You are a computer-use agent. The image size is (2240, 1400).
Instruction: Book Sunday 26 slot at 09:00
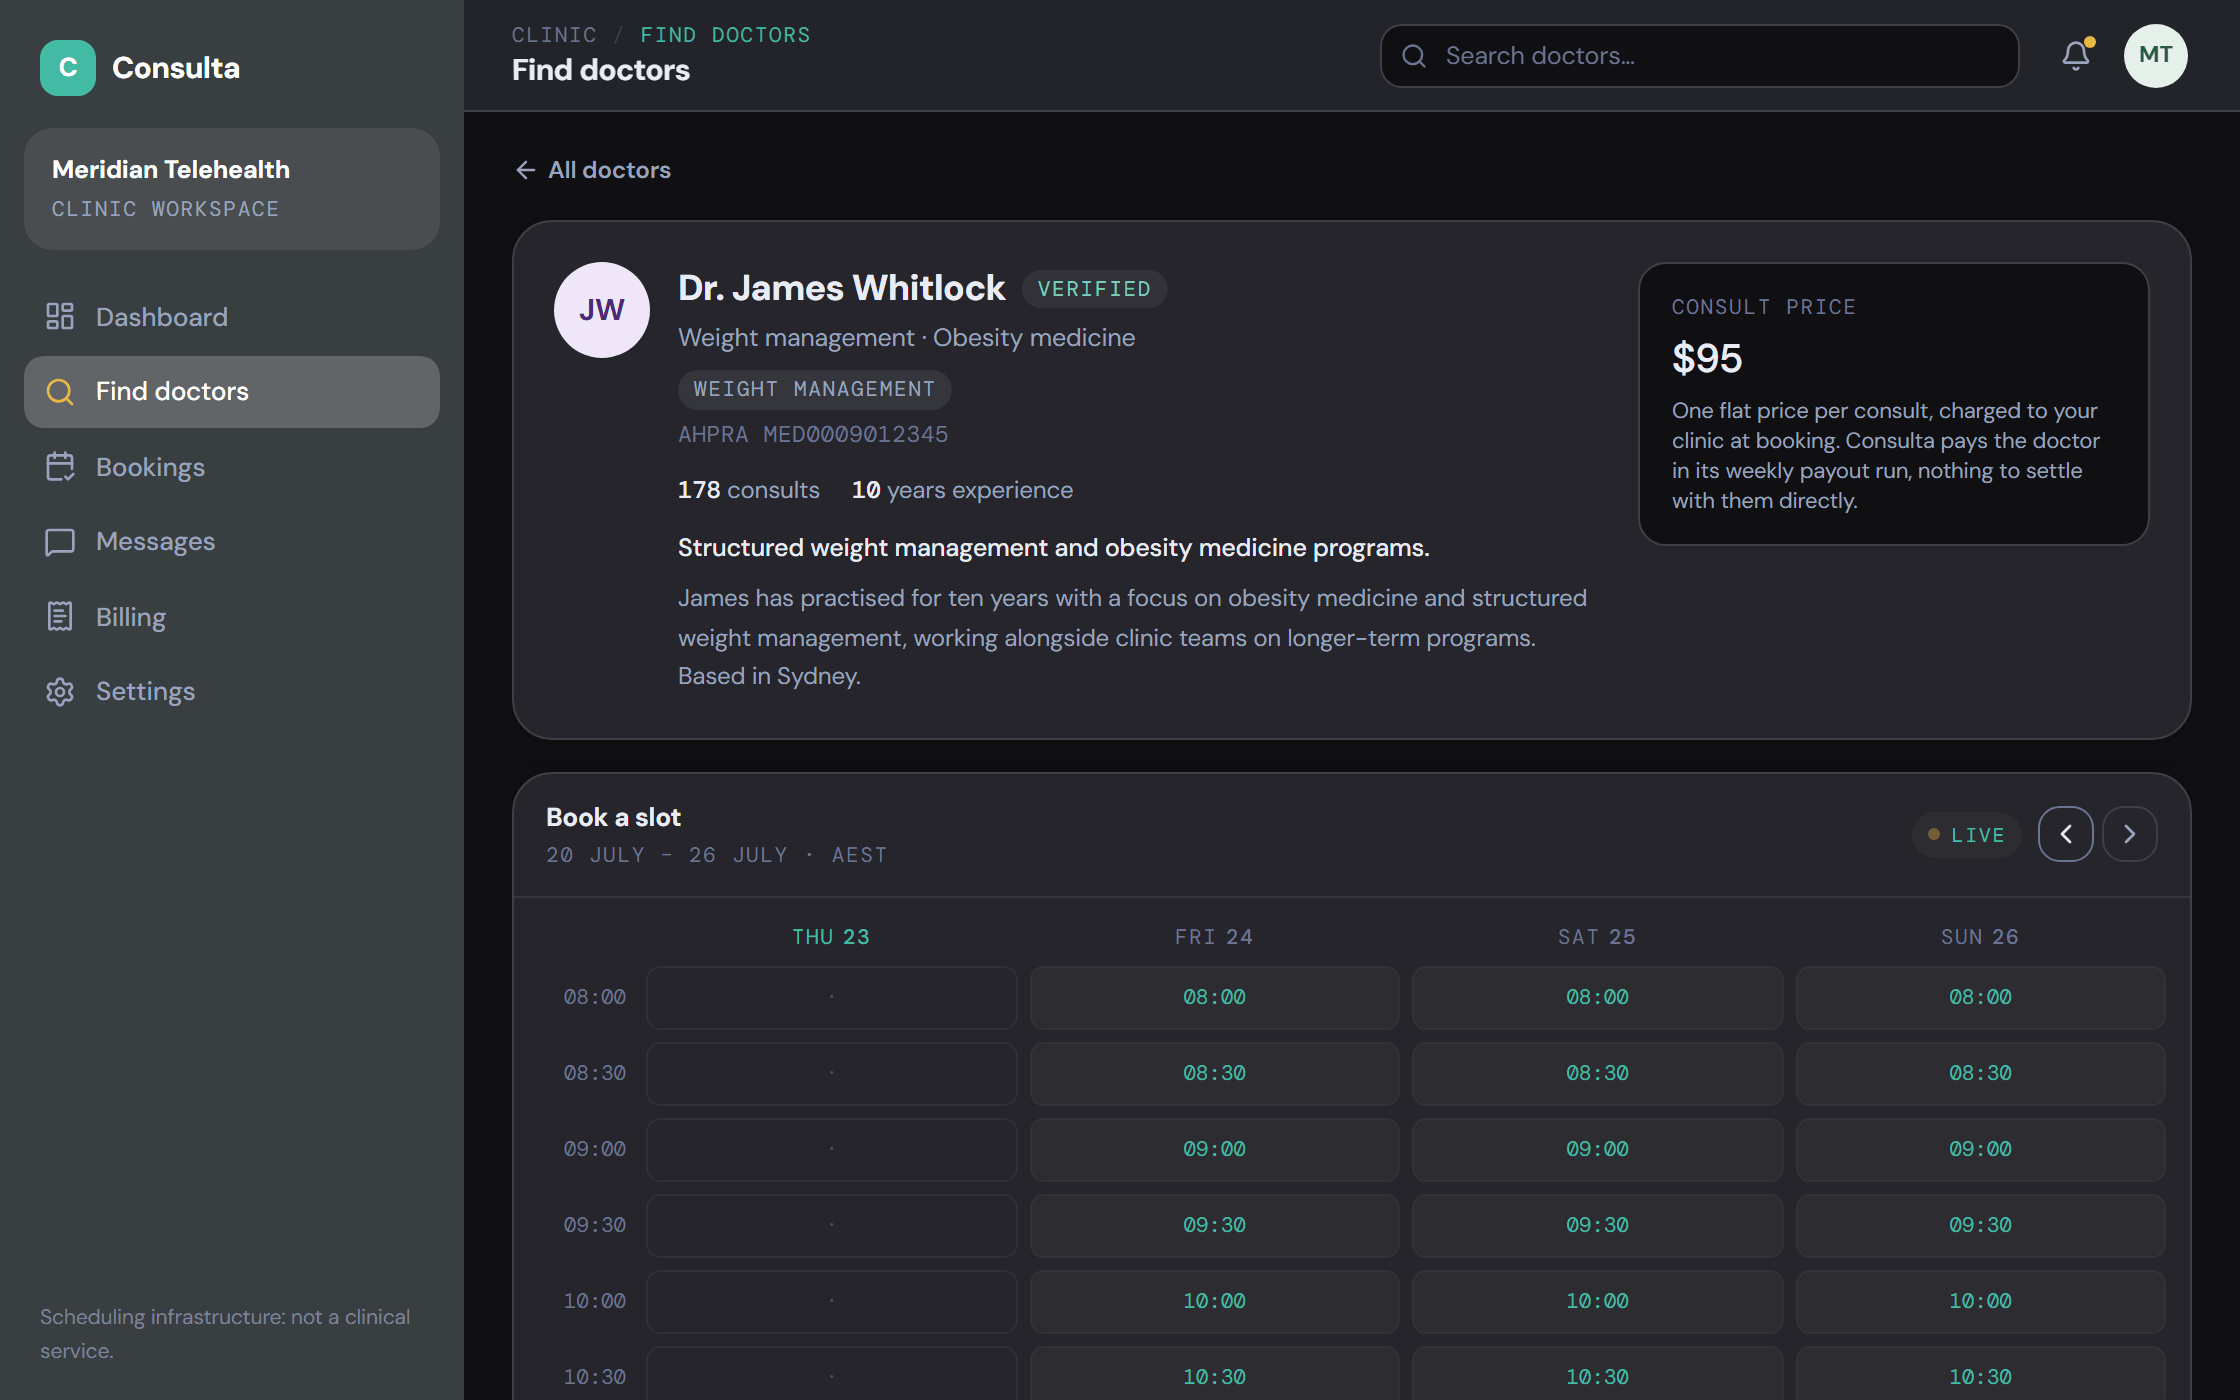pos(1980,1150)
